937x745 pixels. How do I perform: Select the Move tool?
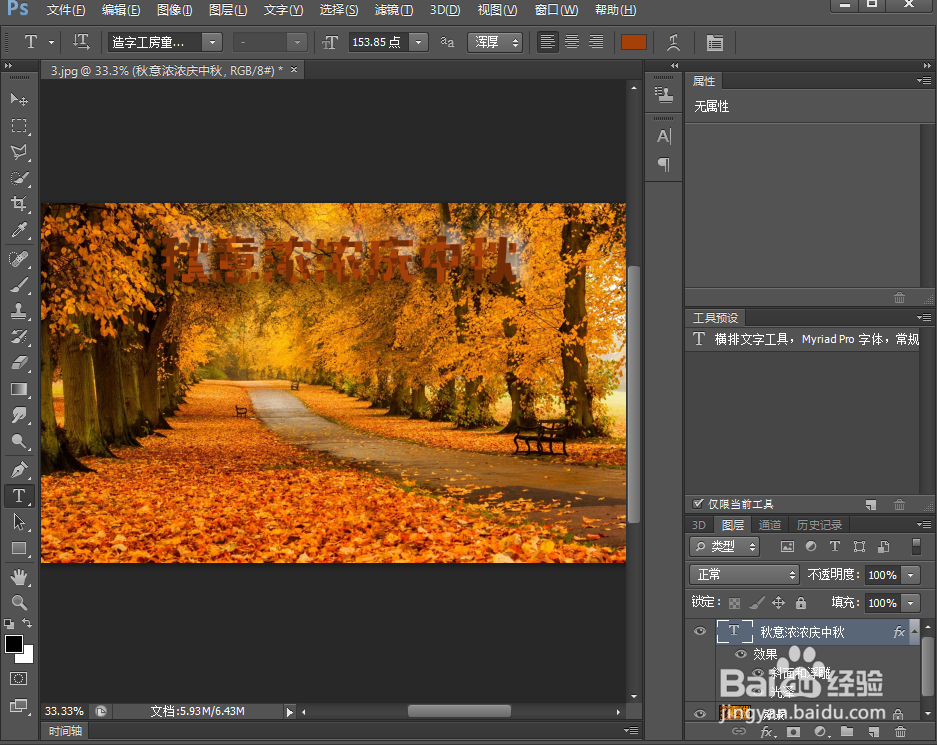[x=19, y=99]
